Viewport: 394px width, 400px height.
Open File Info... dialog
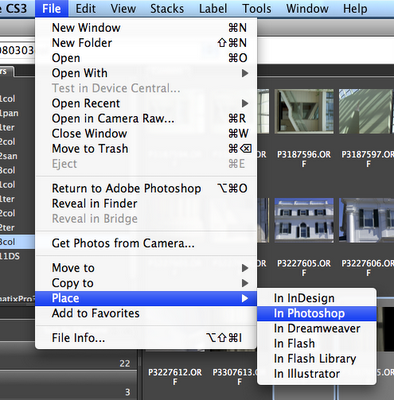146,338
